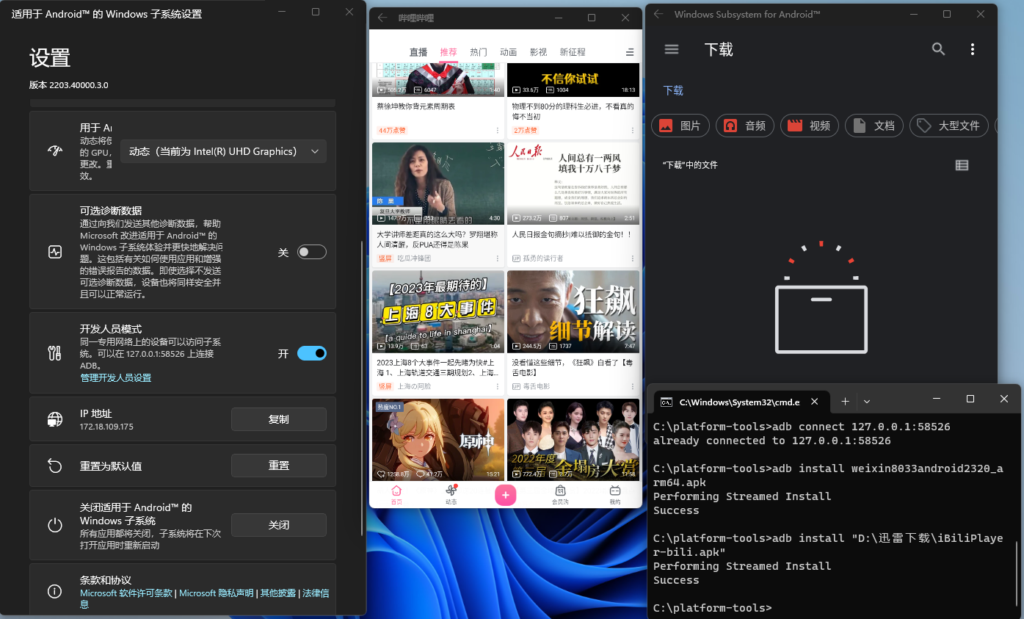
Task: Open Microsoft 隐私声明 link
Action: [216, 593]
